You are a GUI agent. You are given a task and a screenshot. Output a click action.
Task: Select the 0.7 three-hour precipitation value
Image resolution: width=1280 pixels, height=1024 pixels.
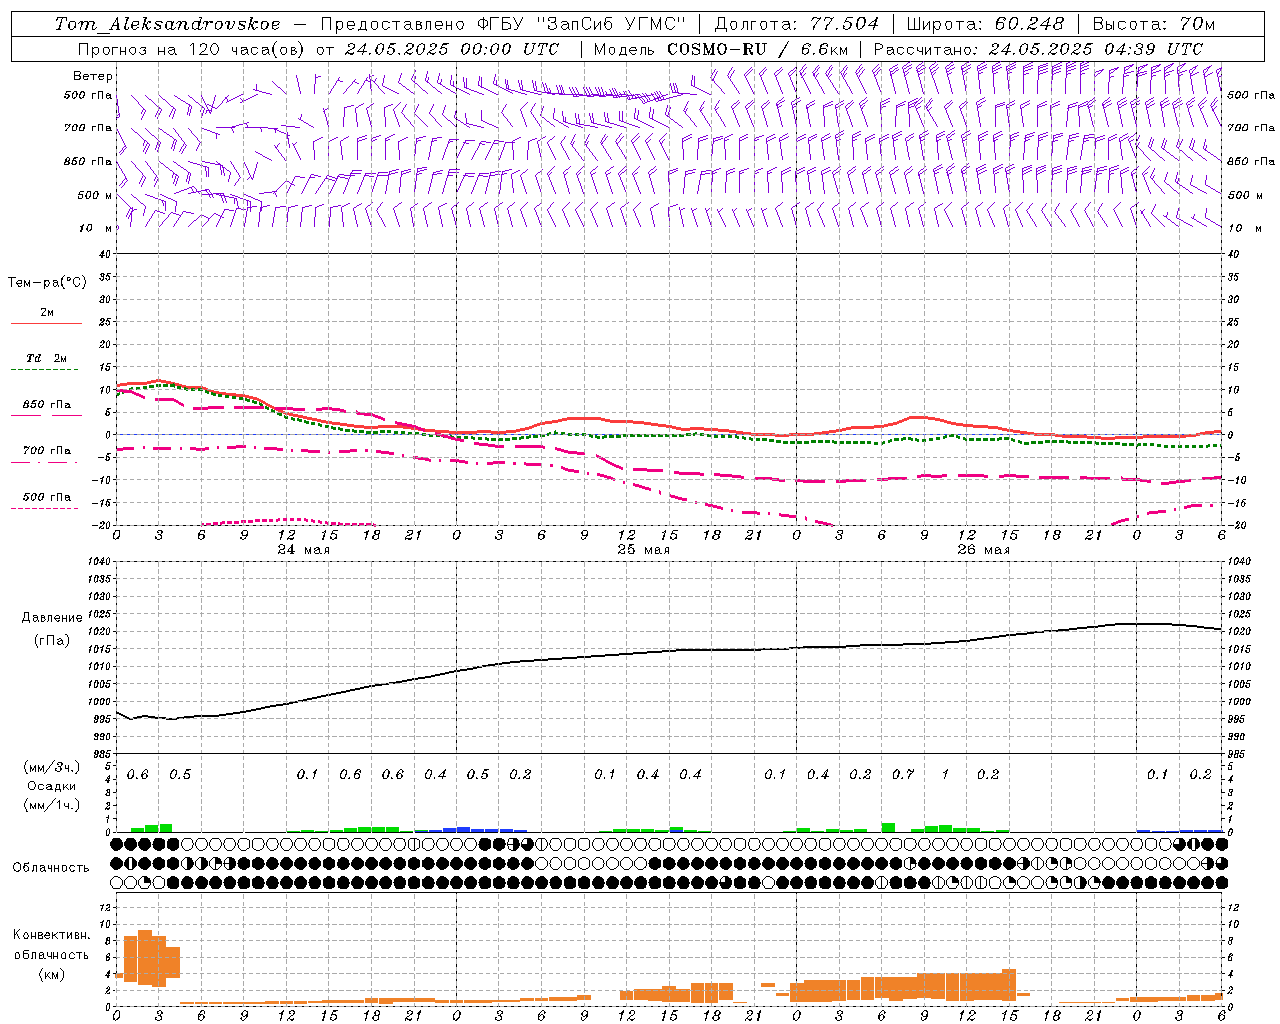pyautogui.click(x=903, y=775)
